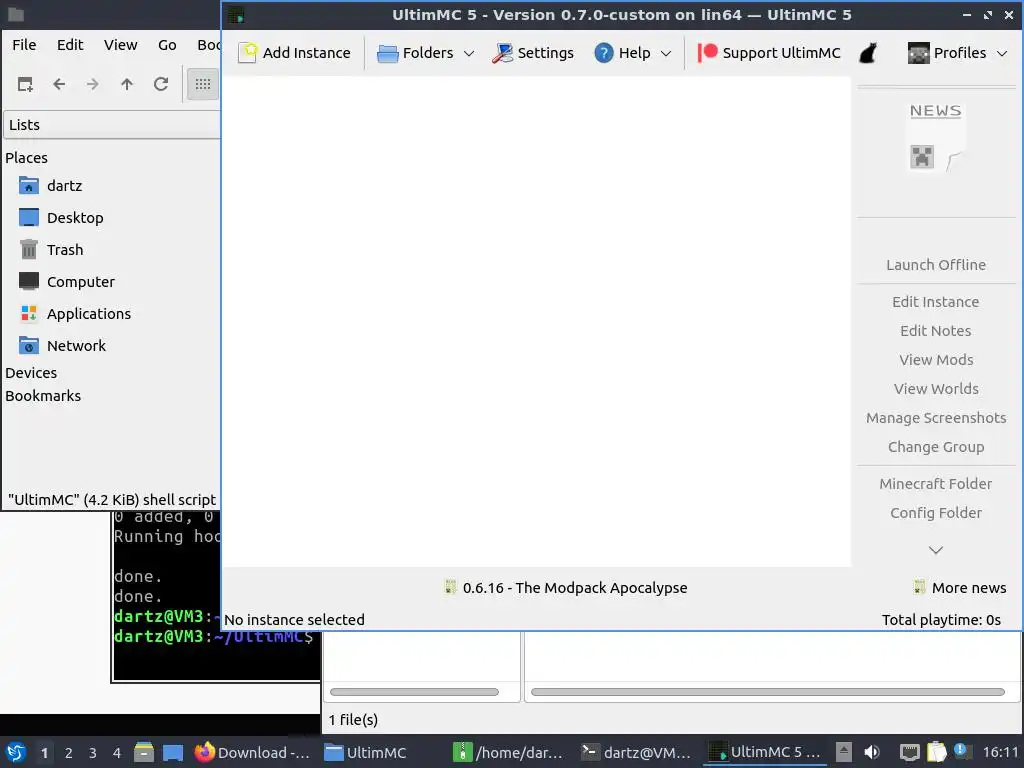The image size is (1024, 768).
Task: Go up one folder in file manager
Action: 127,84
